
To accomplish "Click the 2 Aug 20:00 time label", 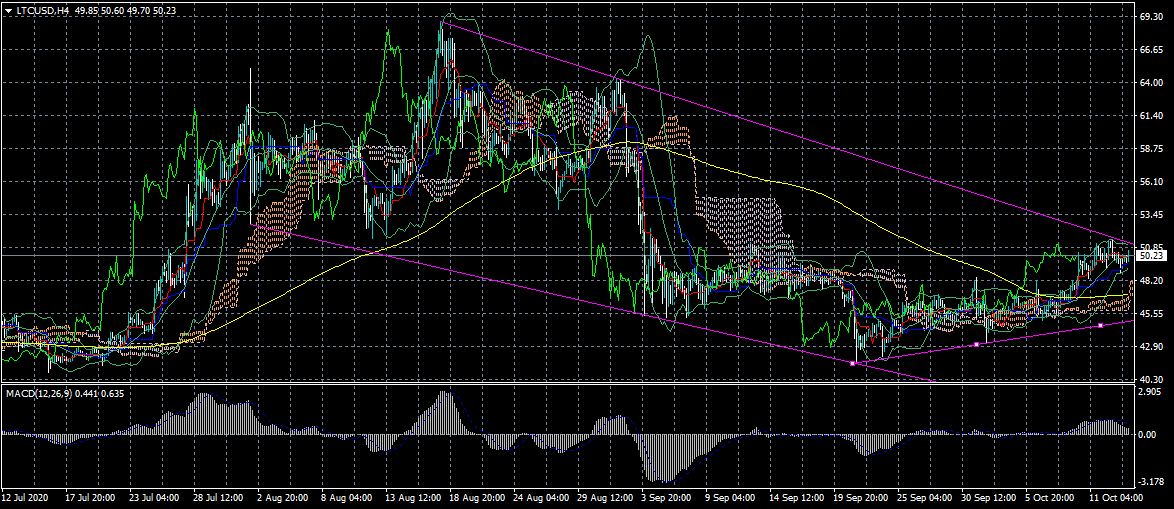I will [282, 497].
